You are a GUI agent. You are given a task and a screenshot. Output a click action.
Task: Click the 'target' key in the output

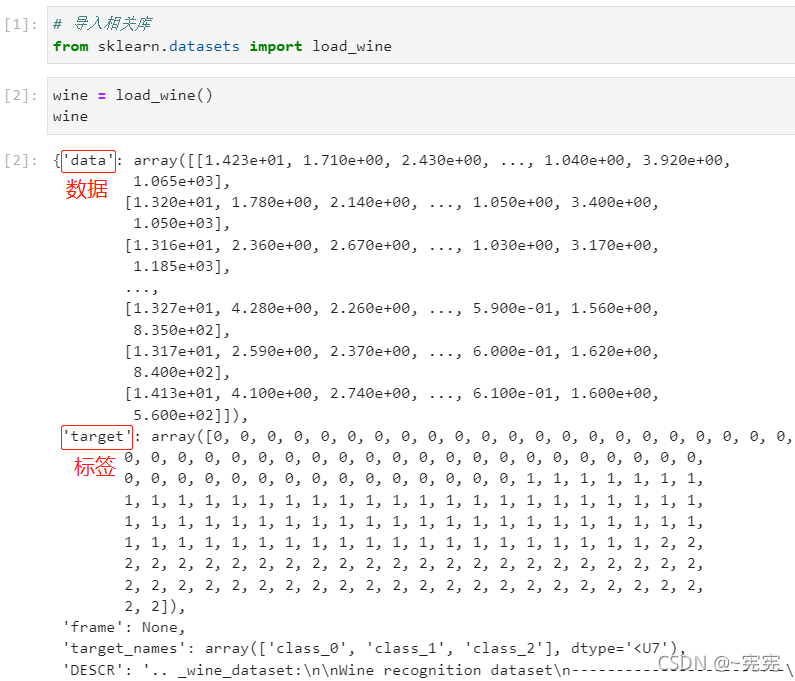pos(97,437)
